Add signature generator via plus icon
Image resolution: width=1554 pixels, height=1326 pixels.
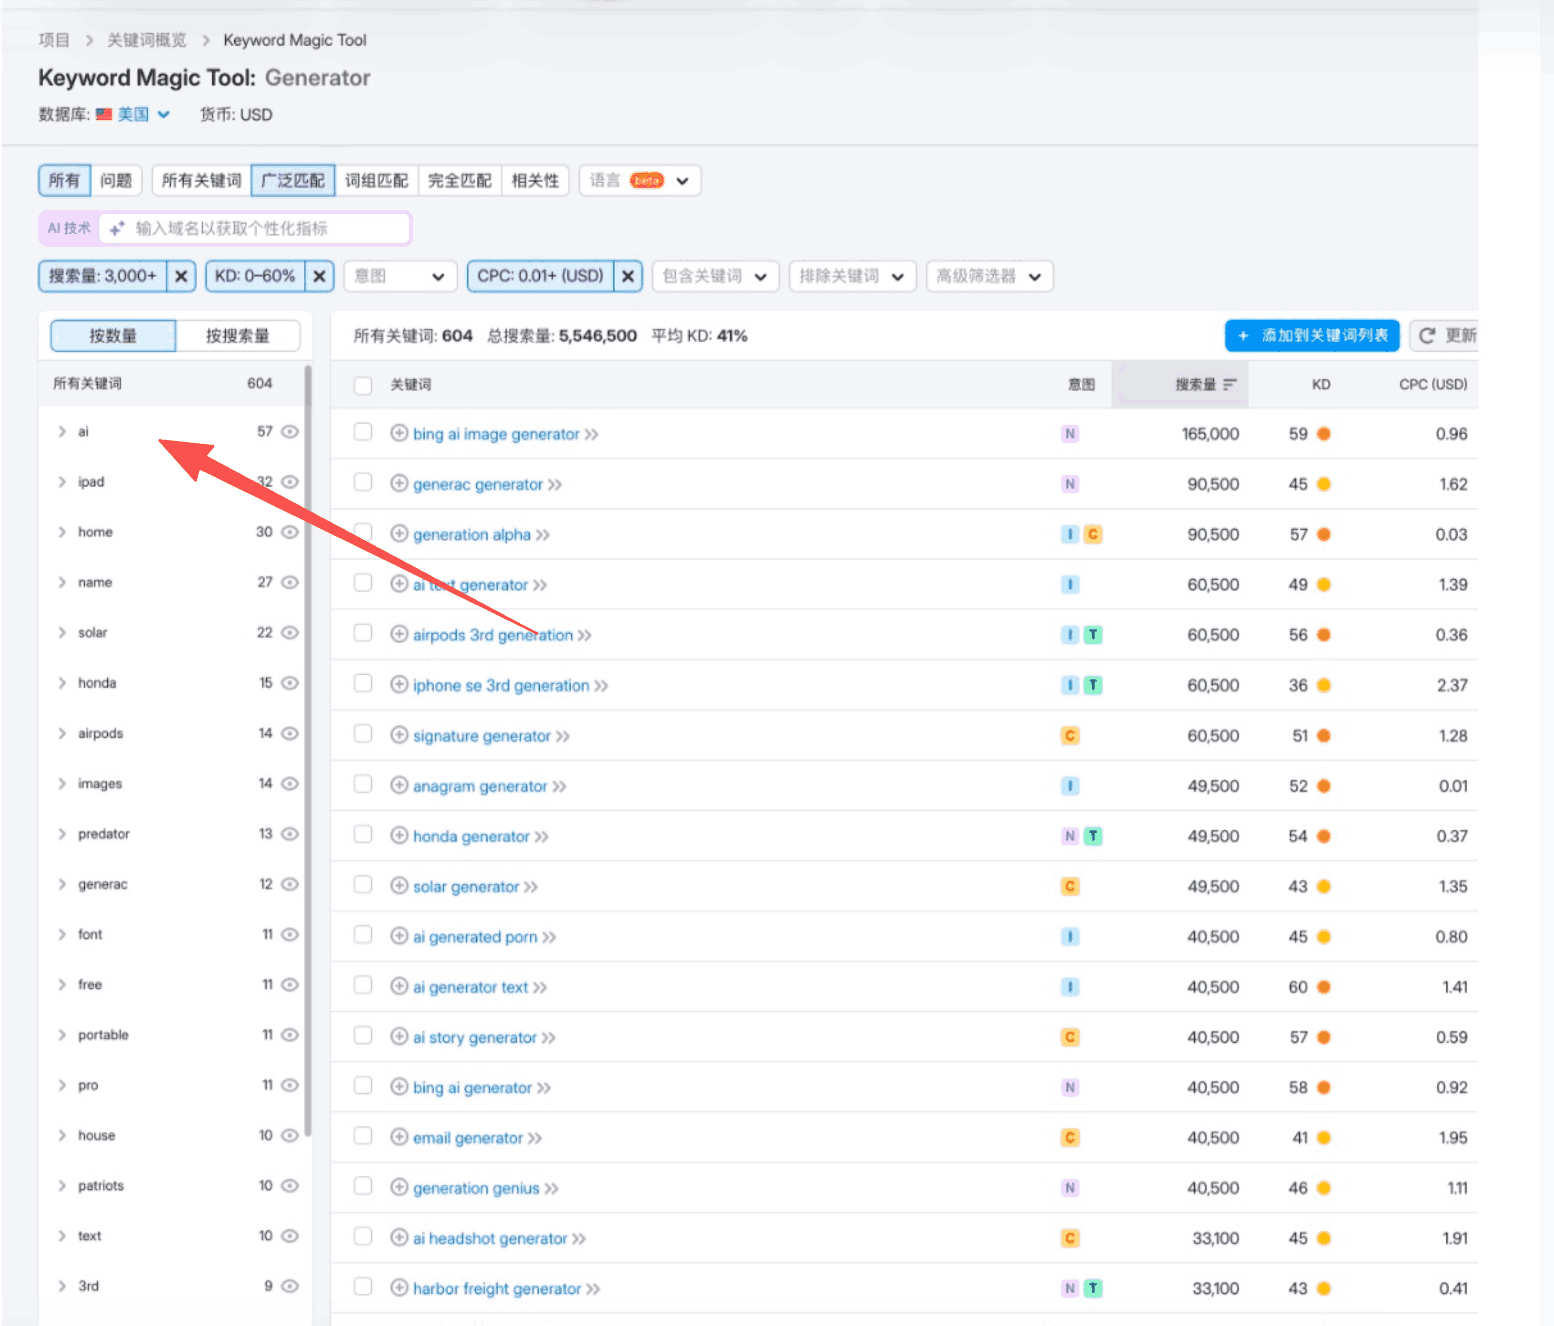[x=399, y=736]
